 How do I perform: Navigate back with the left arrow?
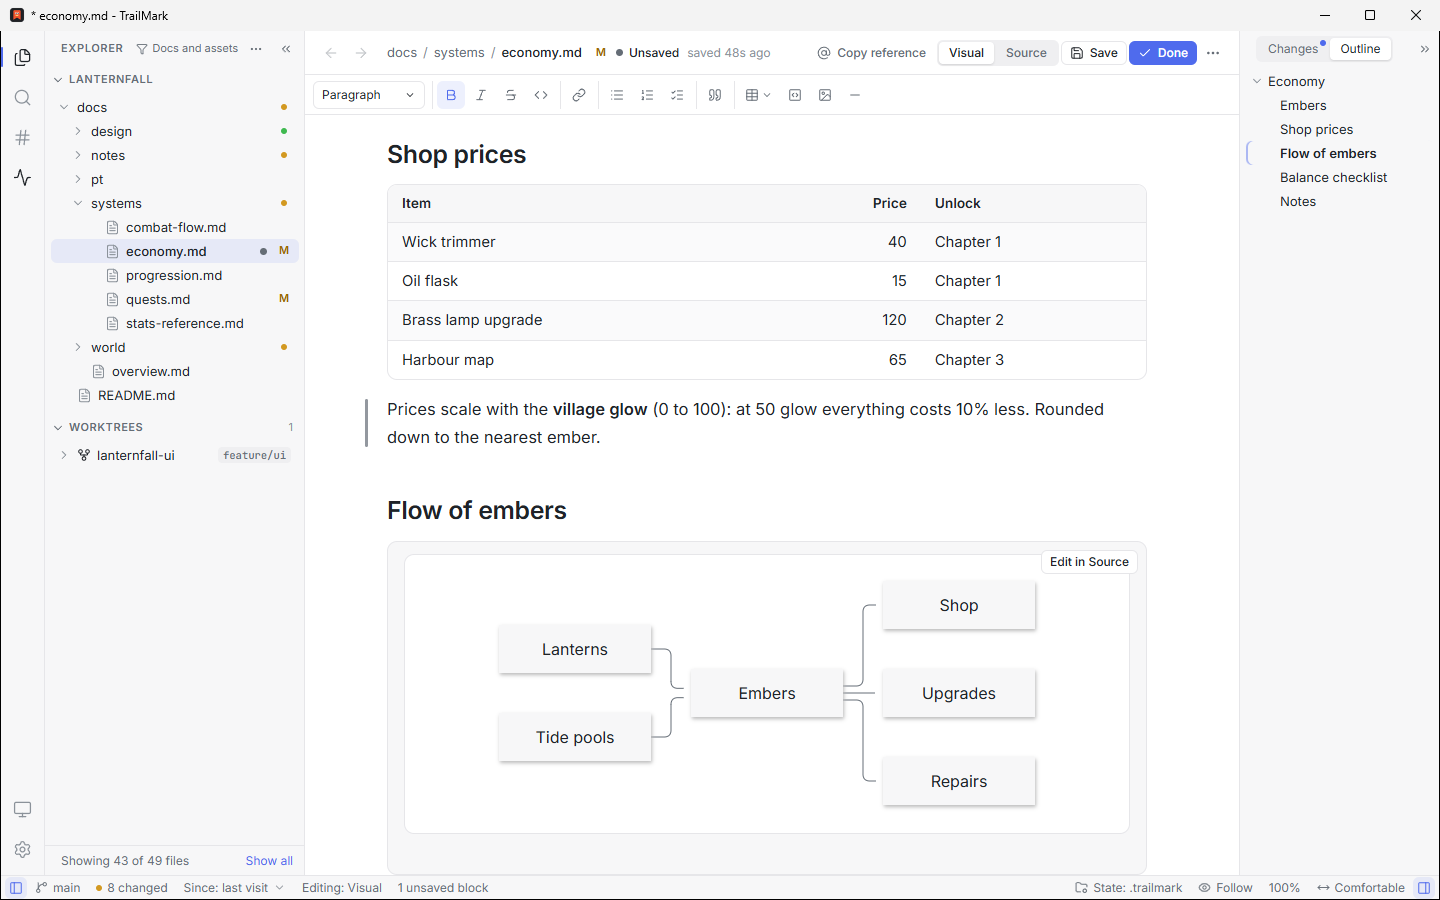[x=331, y=53]
